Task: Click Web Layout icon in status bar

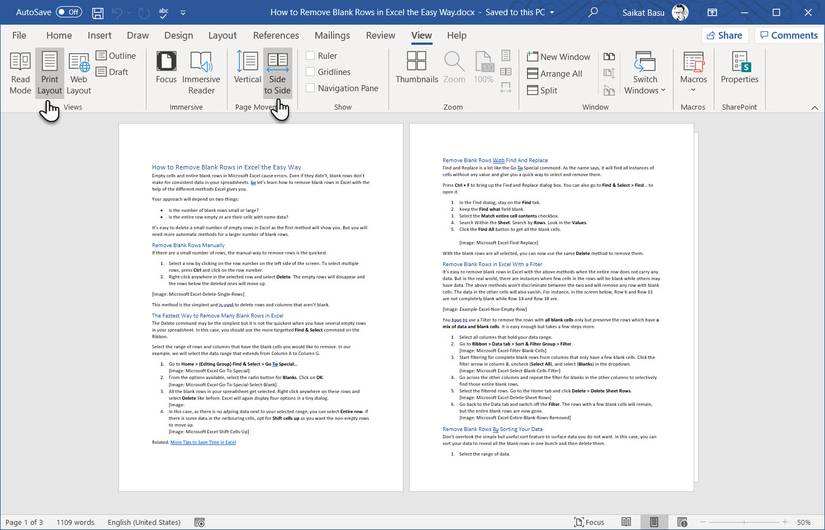Action: [x=682, y=522]
